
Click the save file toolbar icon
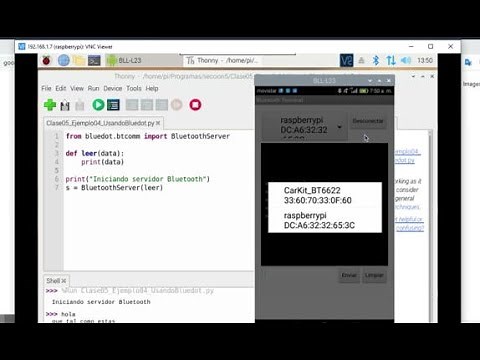80,105
